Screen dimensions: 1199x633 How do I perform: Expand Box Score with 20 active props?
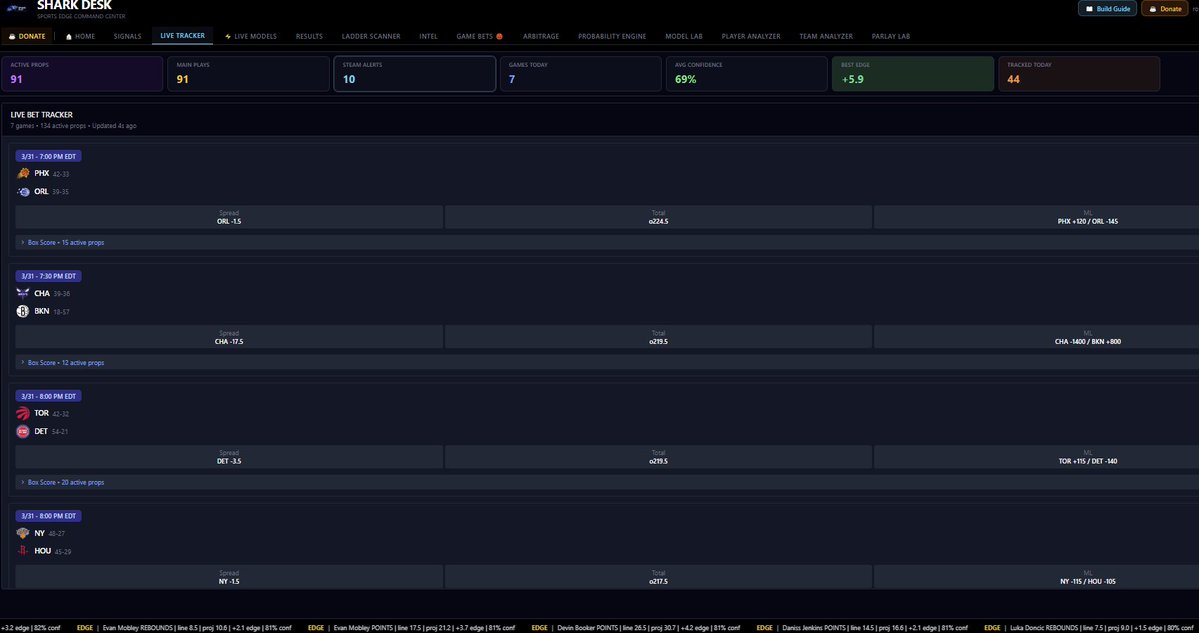point(65,481)
